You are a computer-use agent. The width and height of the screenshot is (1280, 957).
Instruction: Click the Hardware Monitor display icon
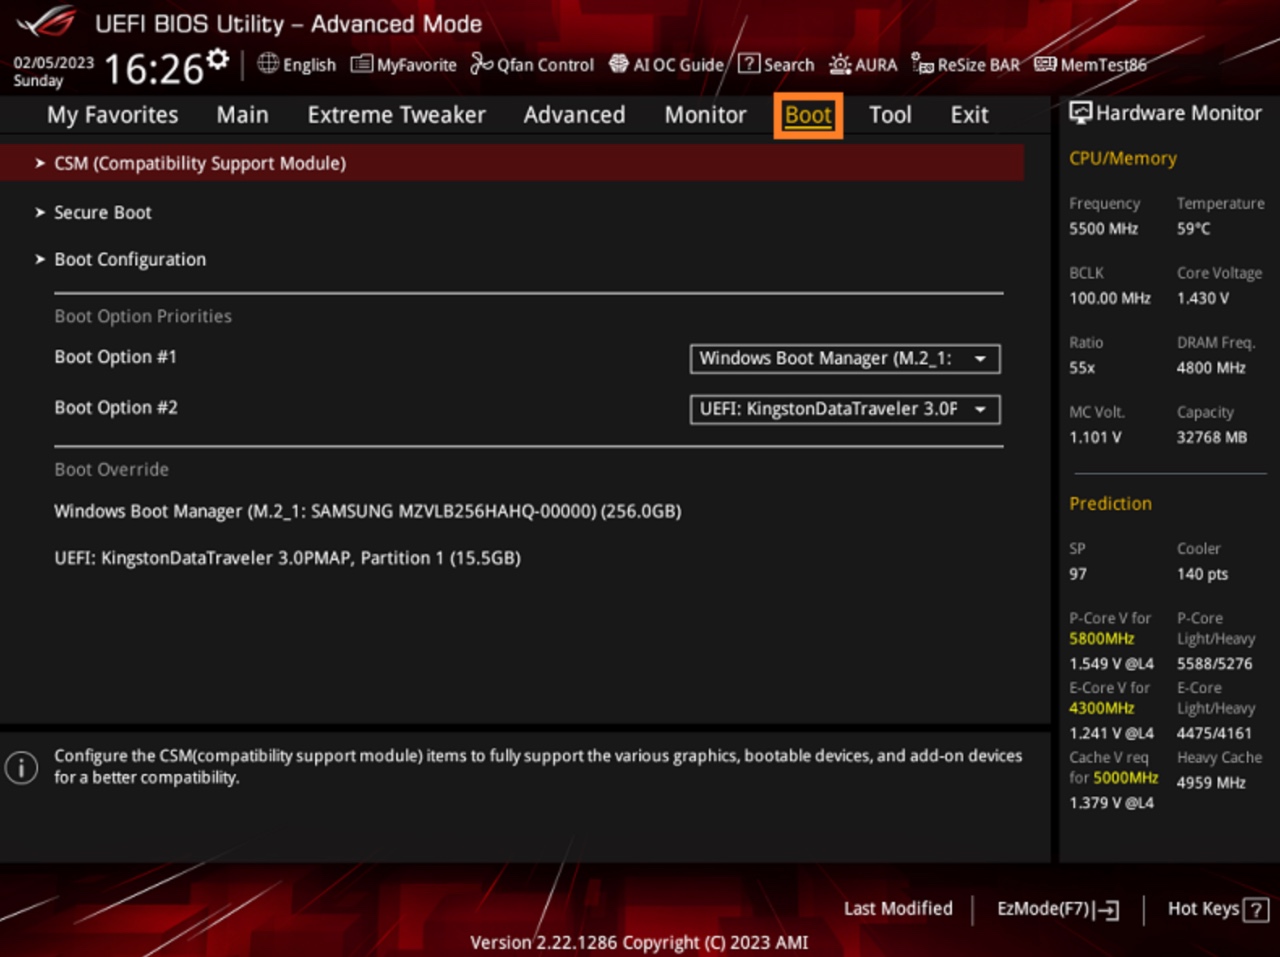[x=1080, y=113]
